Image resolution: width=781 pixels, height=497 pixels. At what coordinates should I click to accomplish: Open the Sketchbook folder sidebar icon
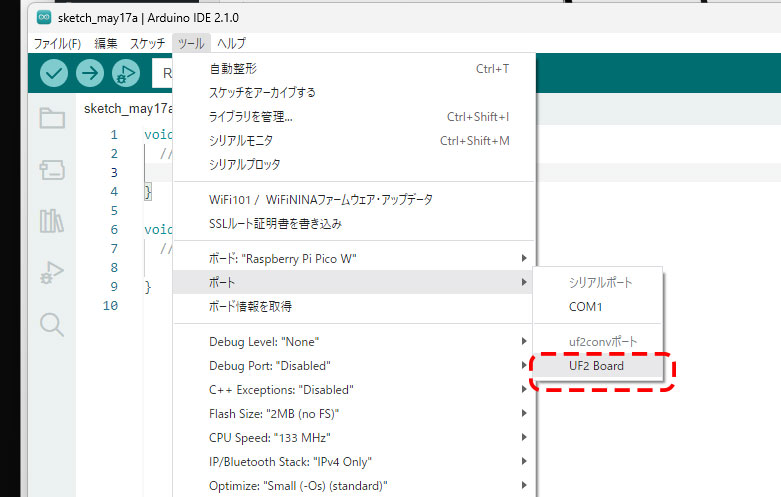click(52, 118)
